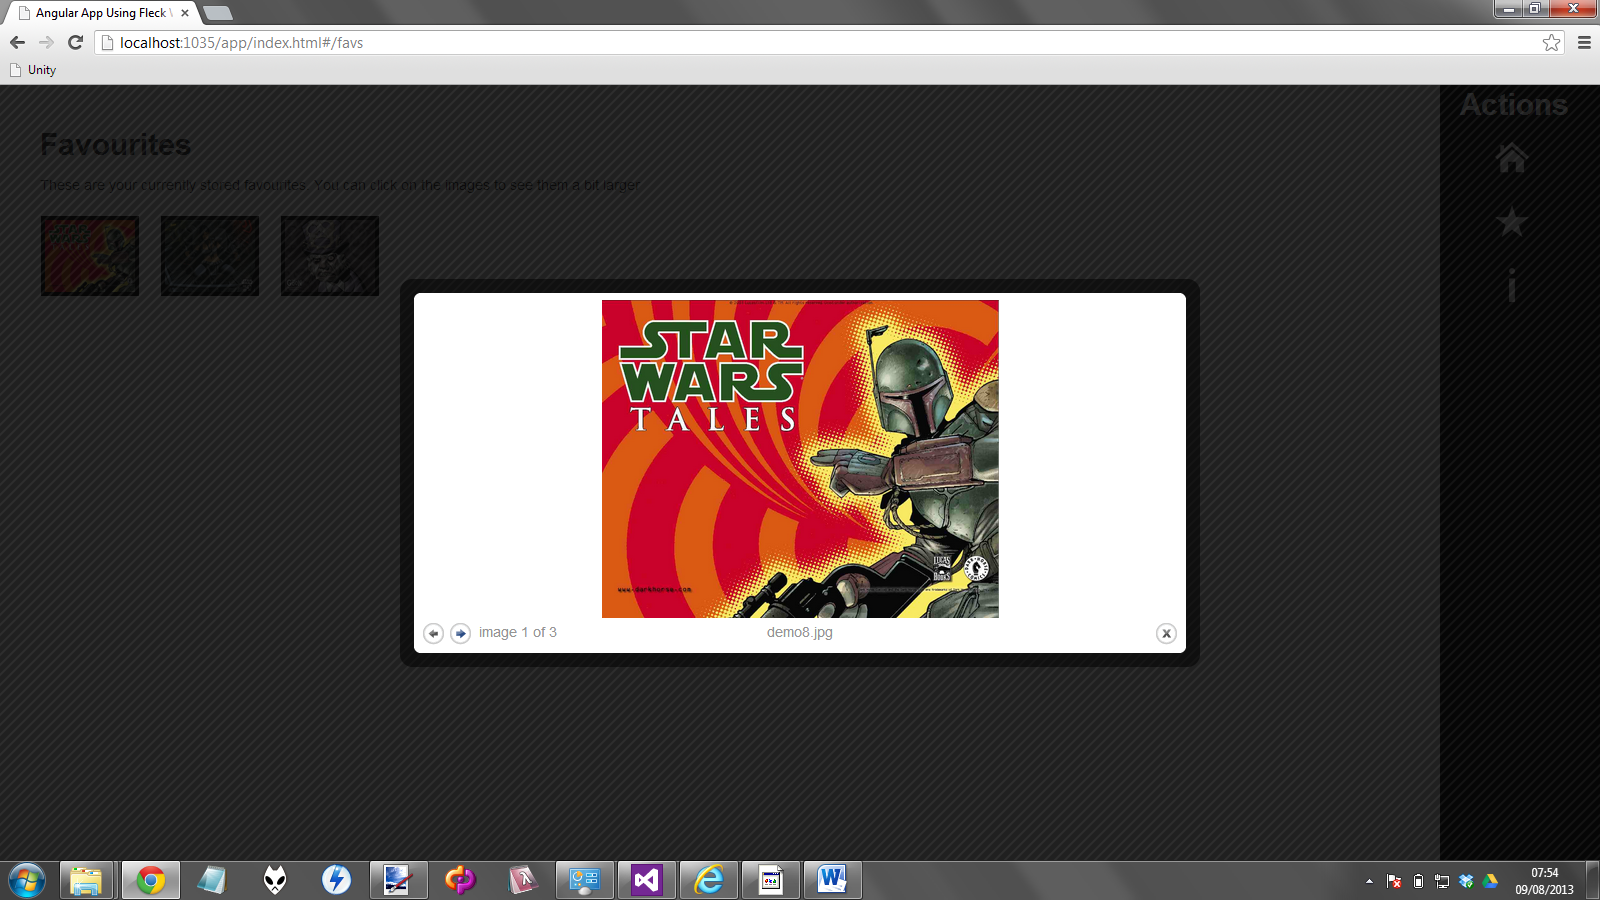Go back with browser back arrow
1600x900 pixels.
click(x=17, y=42)
